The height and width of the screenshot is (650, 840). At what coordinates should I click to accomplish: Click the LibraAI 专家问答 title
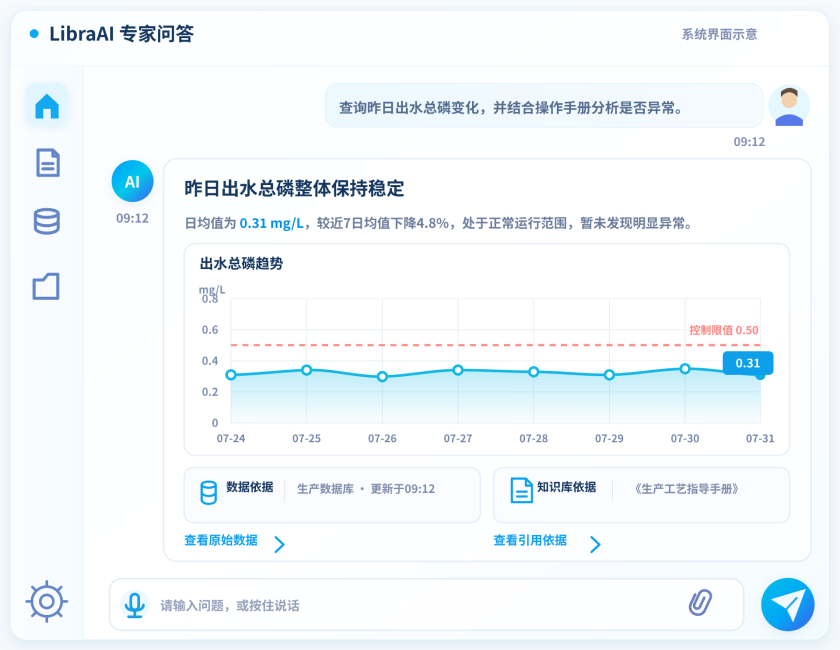click(122, 34)
